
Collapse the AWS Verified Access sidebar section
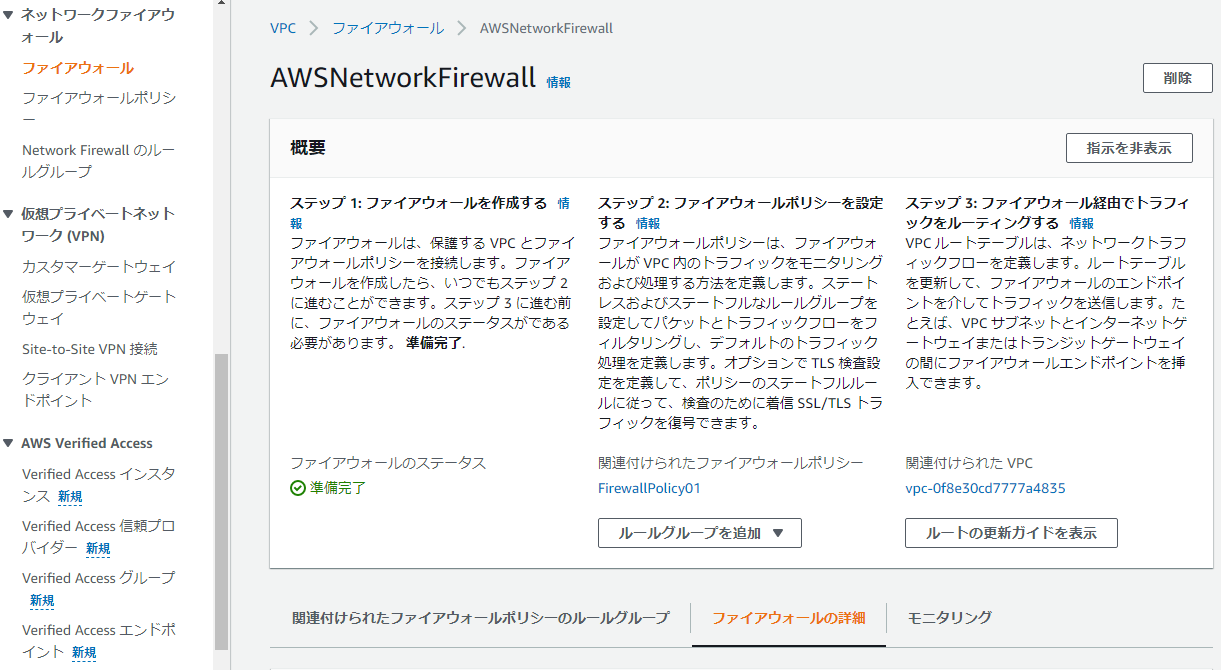coord(10,443)
